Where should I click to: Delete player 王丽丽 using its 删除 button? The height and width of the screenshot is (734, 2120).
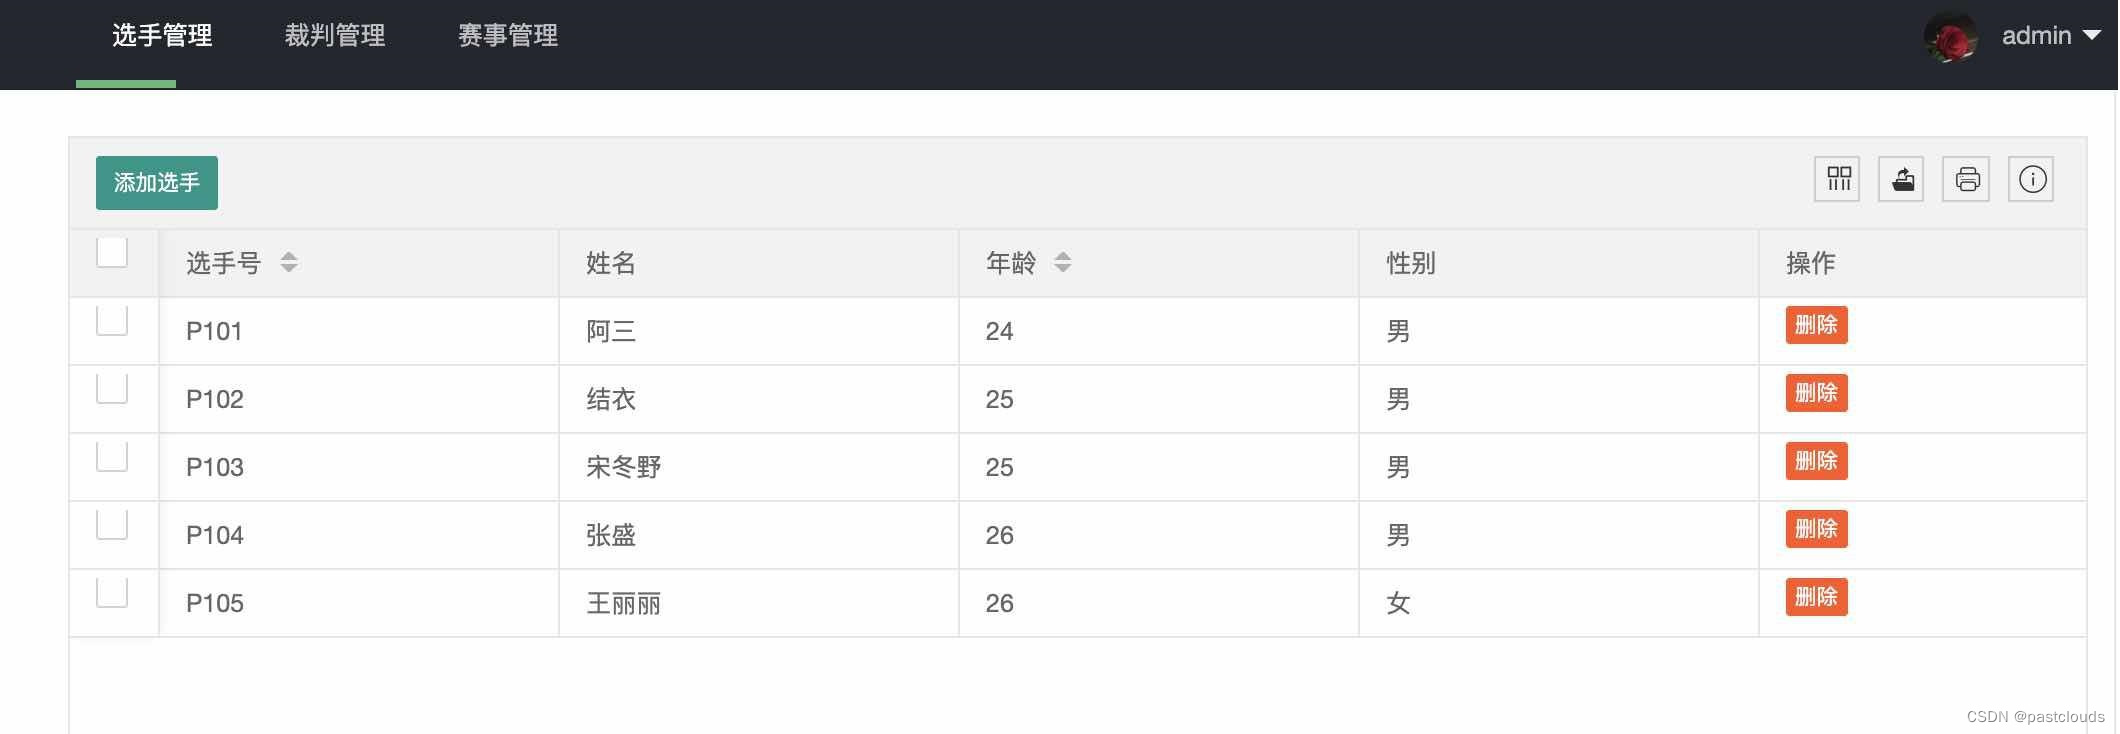(1816, 597)
